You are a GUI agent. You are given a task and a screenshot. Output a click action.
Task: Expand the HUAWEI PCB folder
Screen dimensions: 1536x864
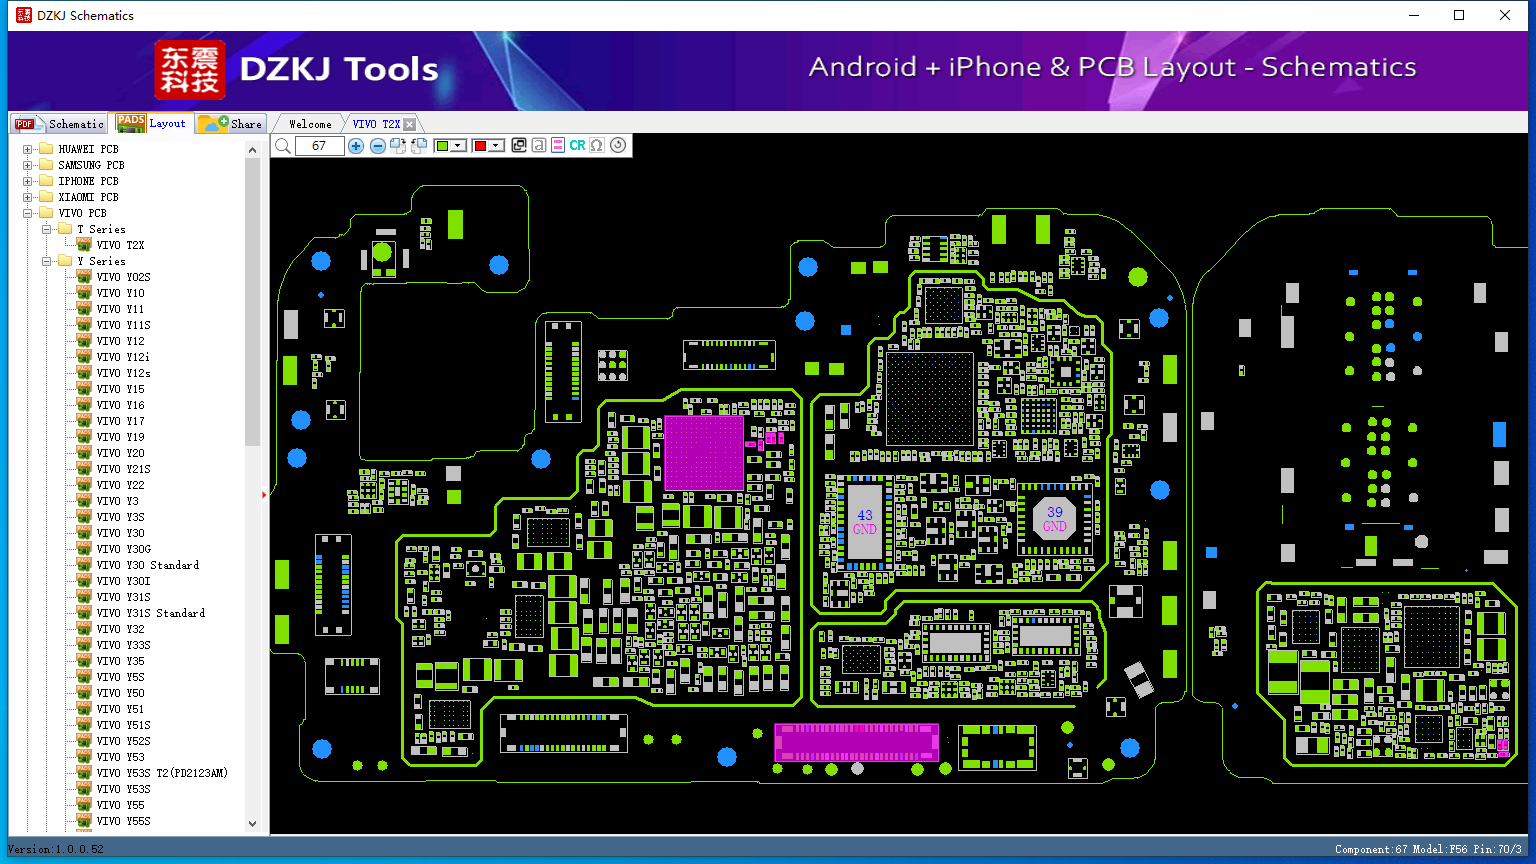(x=28, y=149)
